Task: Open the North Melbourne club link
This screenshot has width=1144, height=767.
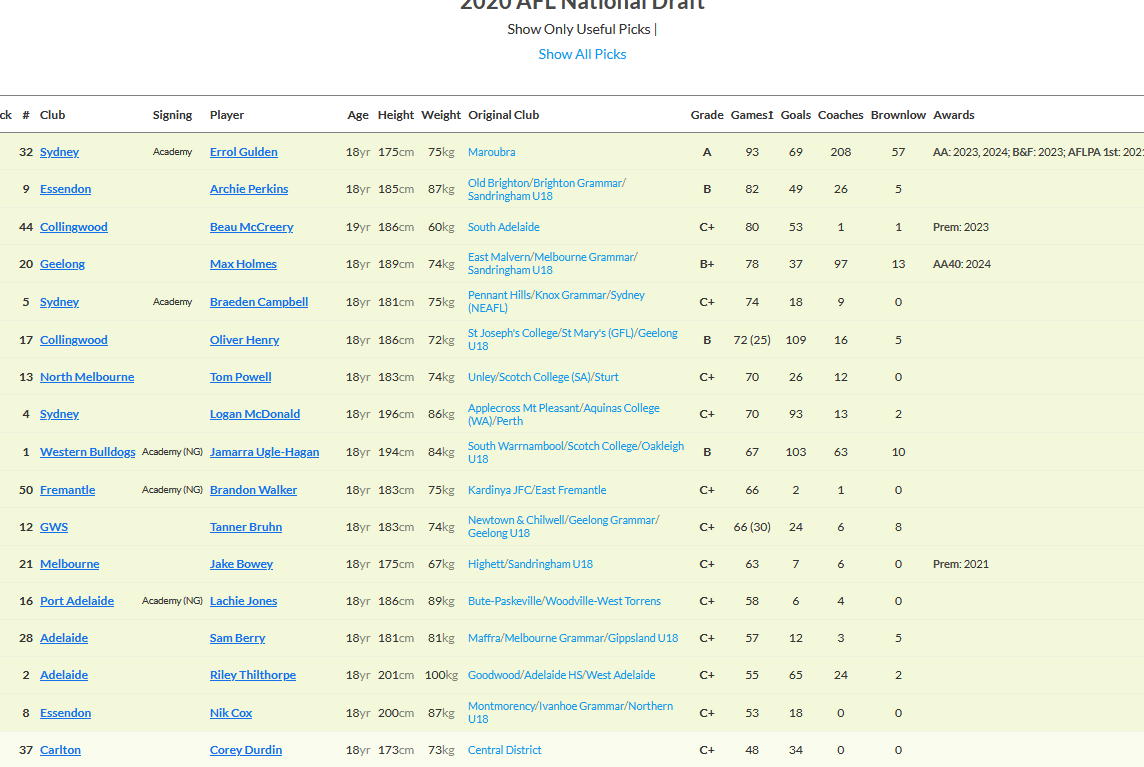Action: point(87,377)
